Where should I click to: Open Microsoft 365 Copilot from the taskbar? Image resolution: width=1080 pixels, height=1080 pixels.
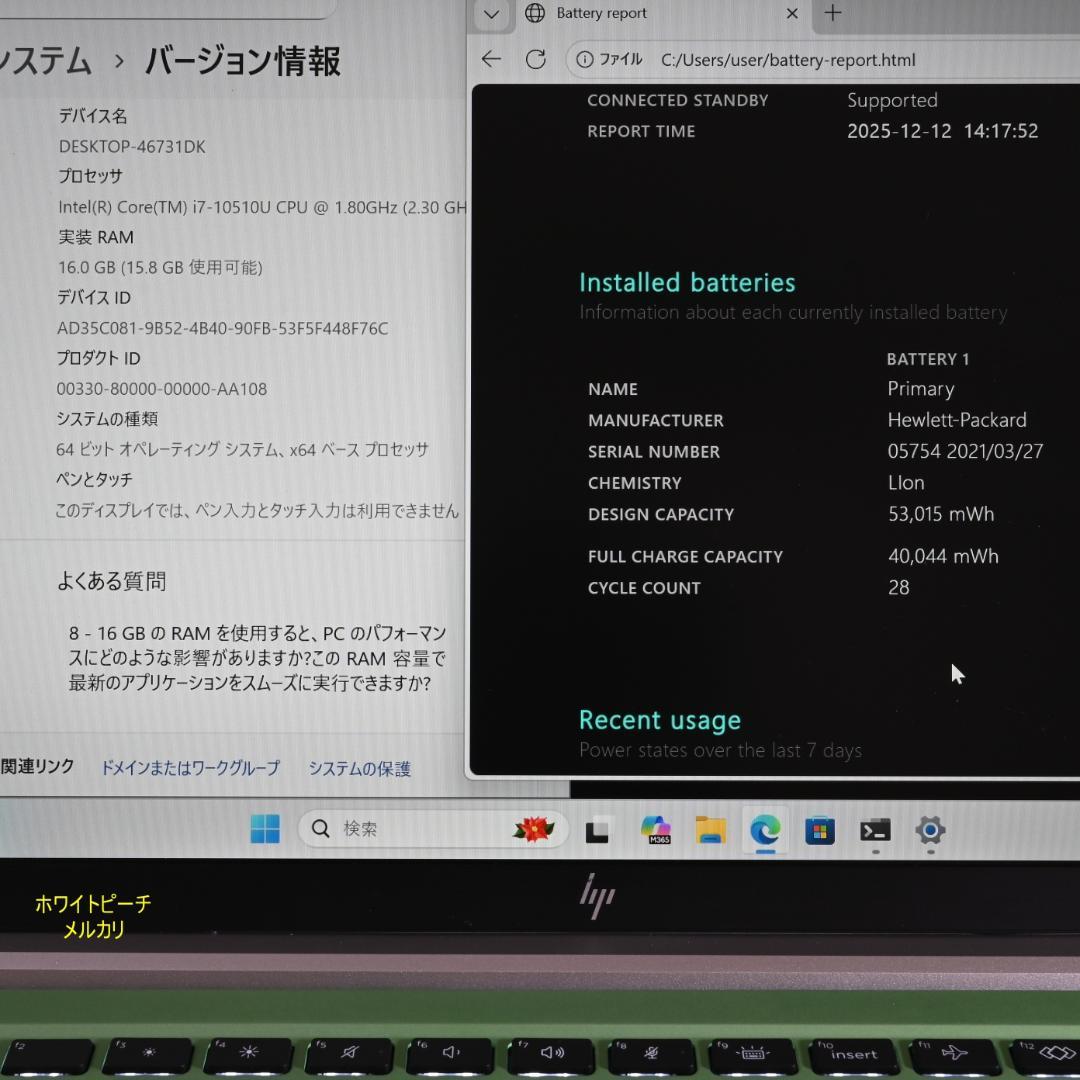pyautogui.click(x=655, y=830)
